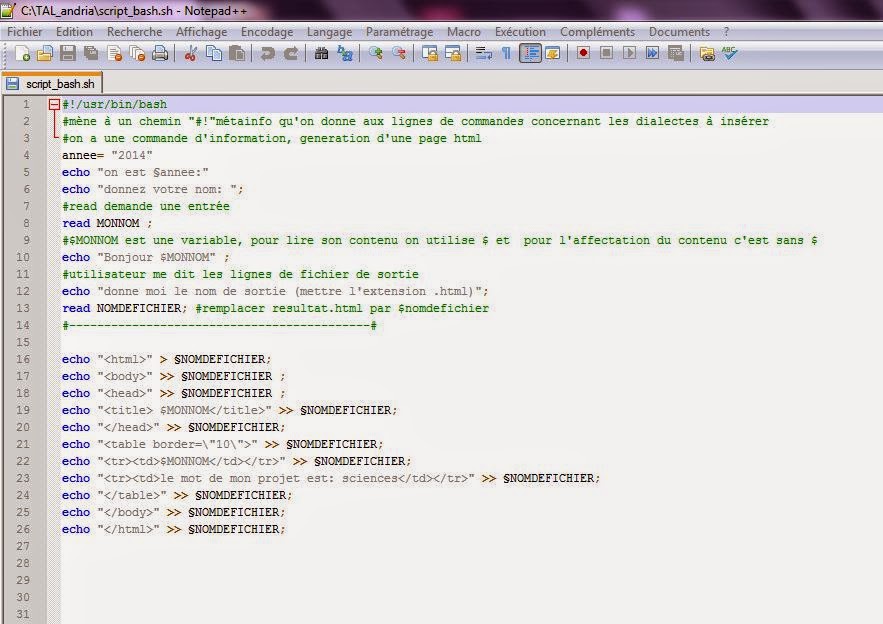The image size is (883, 624).
Task: Click the '<table border' echo line
Action: pos(222,444)
